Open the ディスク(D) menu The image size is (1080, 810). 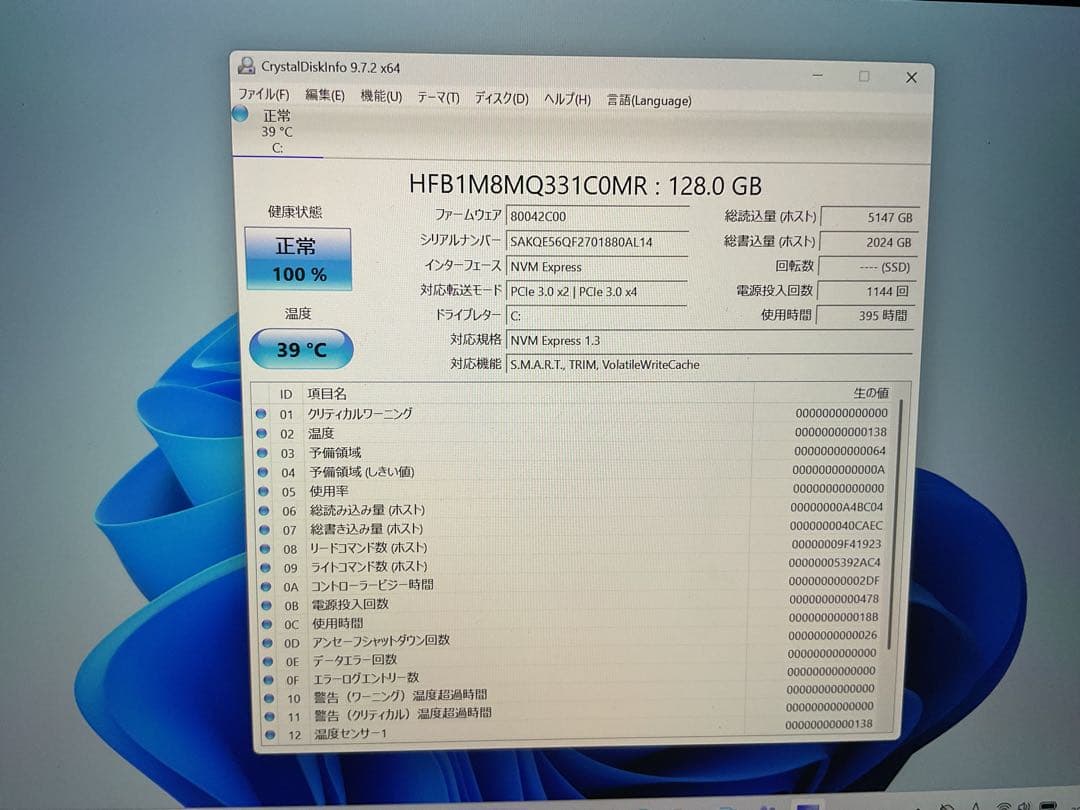point(503,99)
